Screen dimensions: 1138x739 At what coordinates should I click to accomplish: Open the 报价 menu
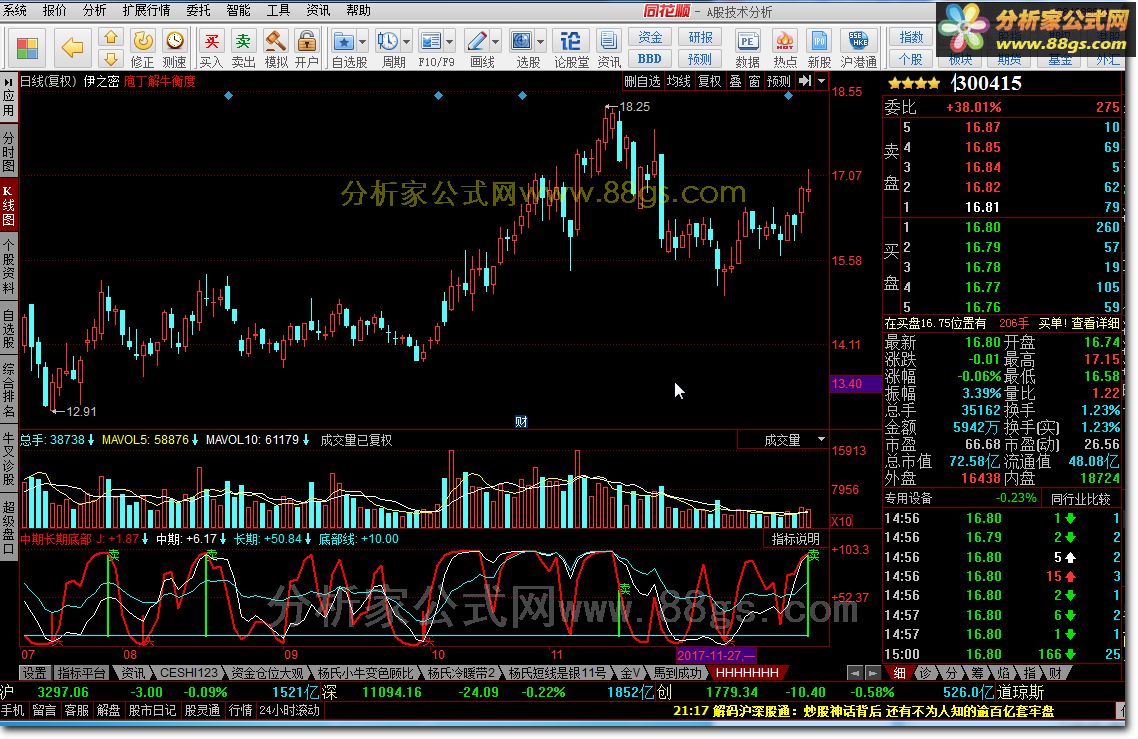tap(54, 10)
